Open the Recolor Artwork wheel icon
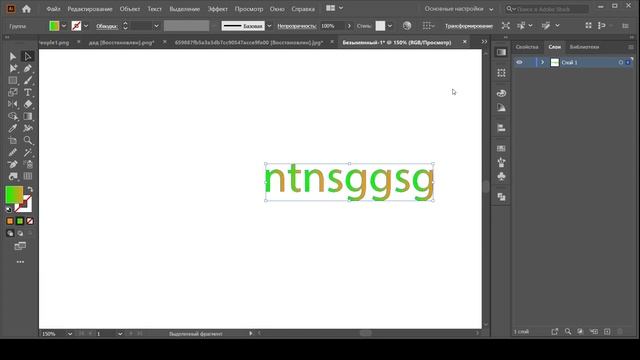640x360 pixels. pos(407,26)
